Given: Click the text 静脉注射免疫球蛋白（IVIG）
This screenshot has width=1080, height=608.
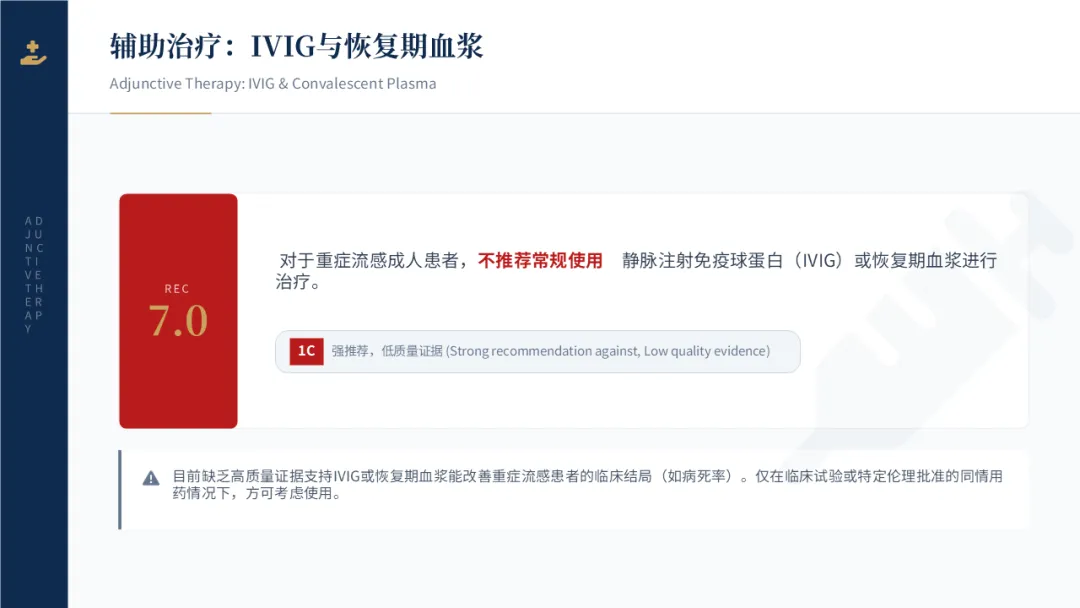Looking at the screenshot, I should click(733, 260).
